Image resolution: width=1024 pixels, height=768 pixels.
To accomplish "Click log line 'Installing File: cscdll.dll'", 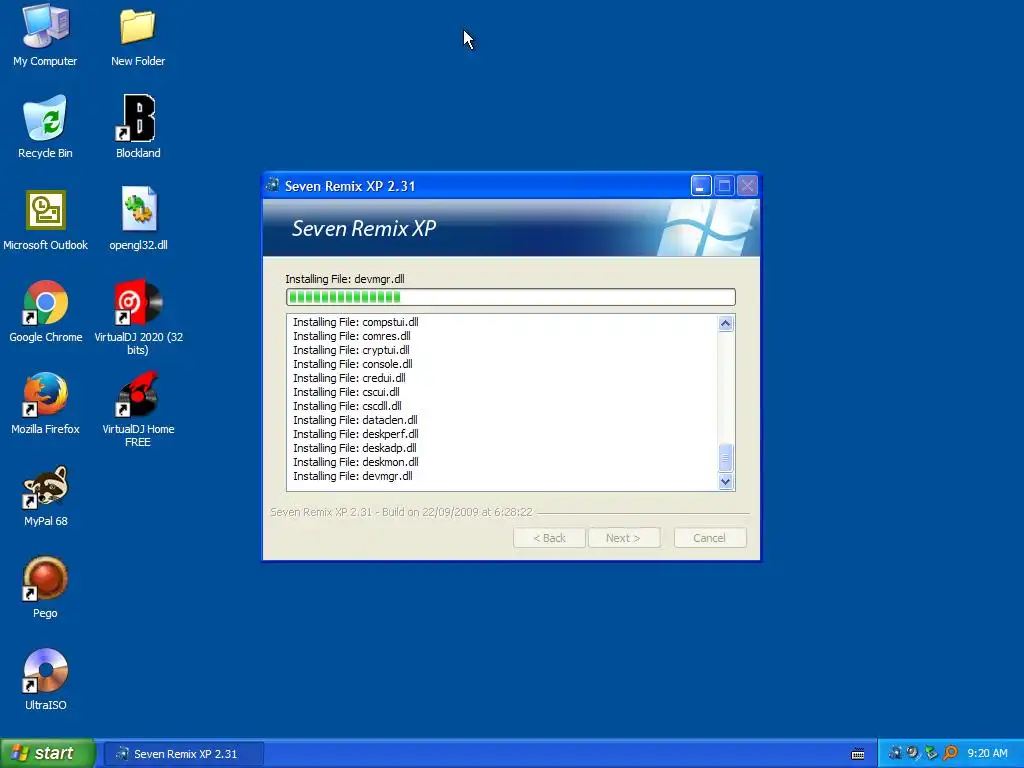I will pos(347,406).
